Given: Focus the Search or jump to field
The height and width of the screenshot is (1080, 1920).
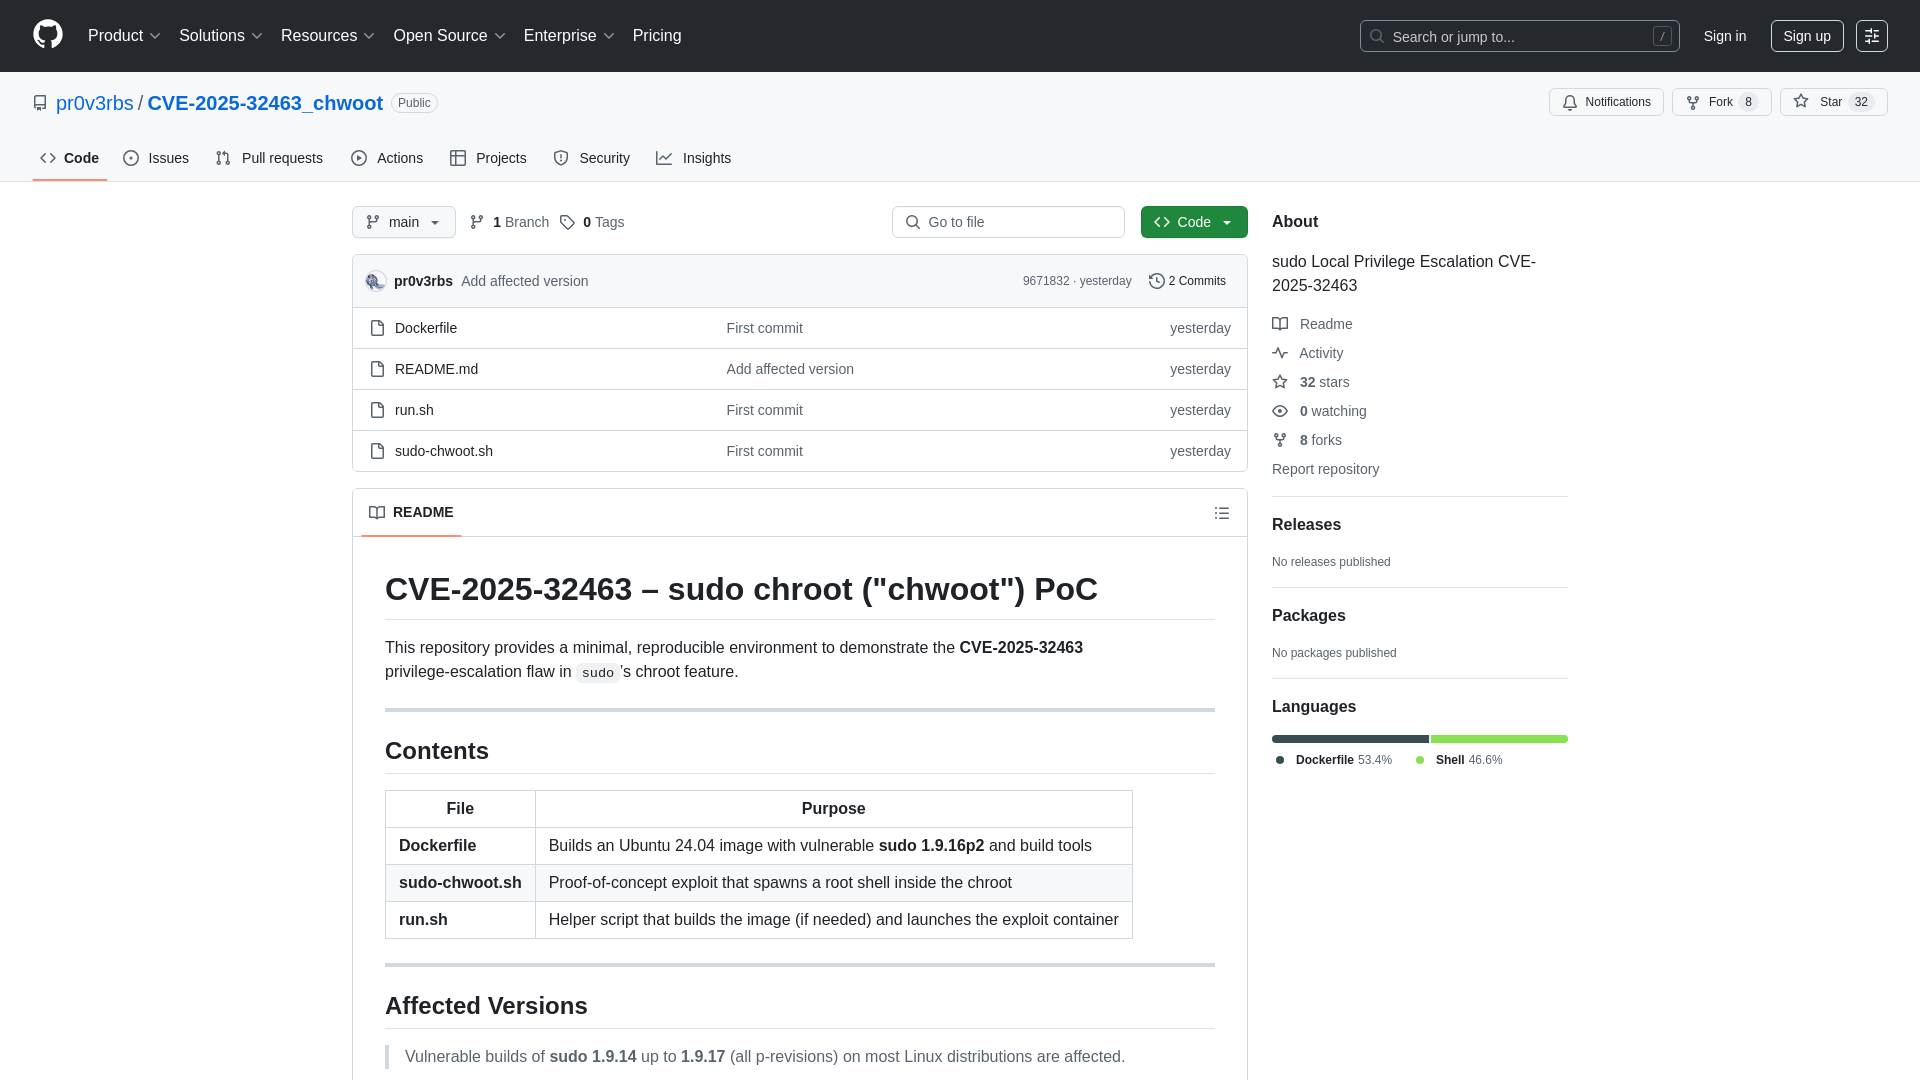Looking at the screenshot, I should (x=1519, y=36).
